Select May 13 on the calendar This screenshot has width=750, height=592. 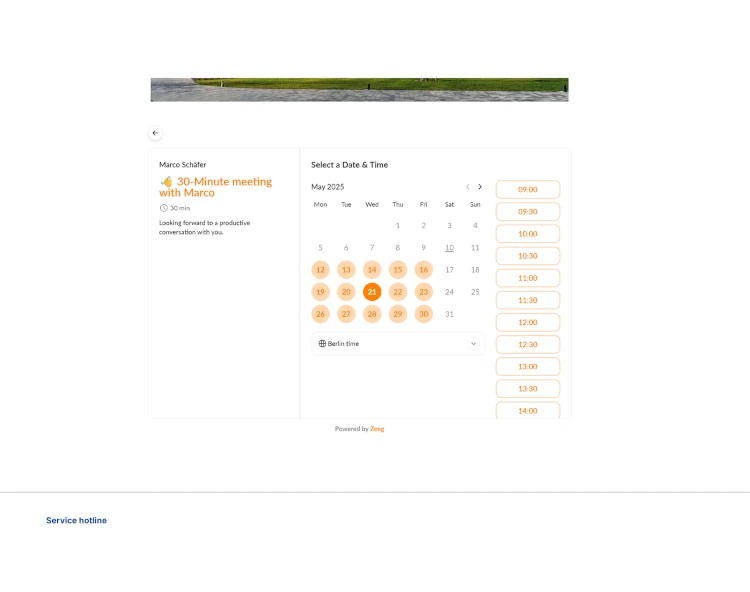(346, 270)
